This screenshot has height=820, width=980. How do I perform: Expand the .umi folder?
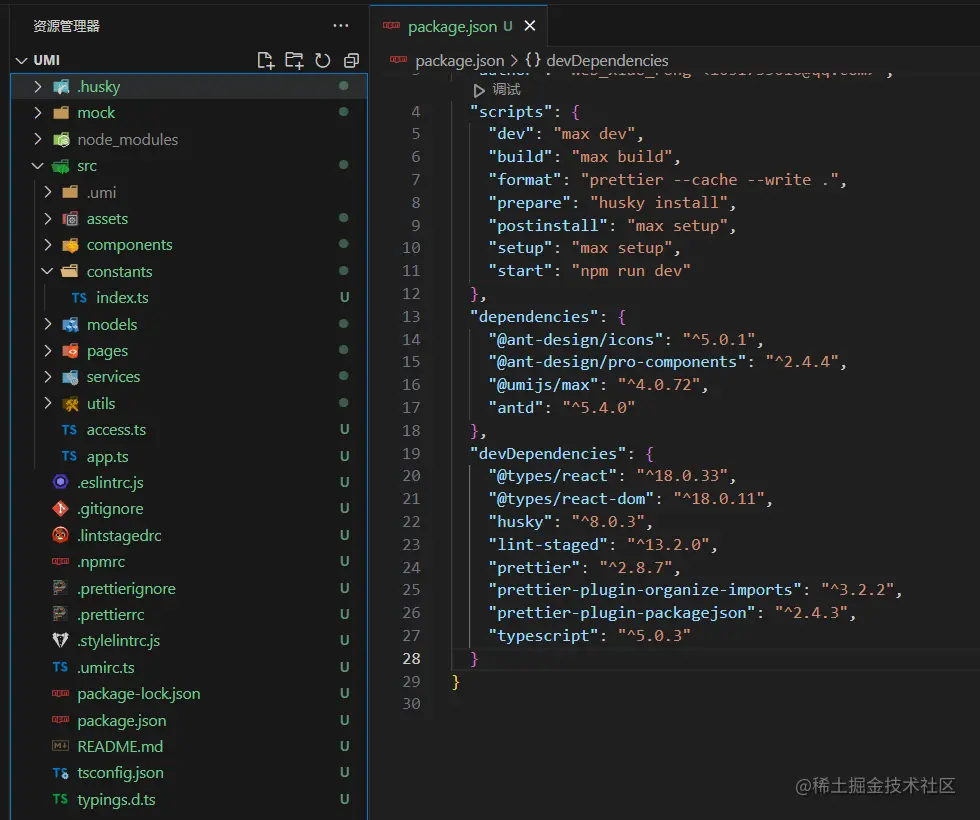coord(48,192)
